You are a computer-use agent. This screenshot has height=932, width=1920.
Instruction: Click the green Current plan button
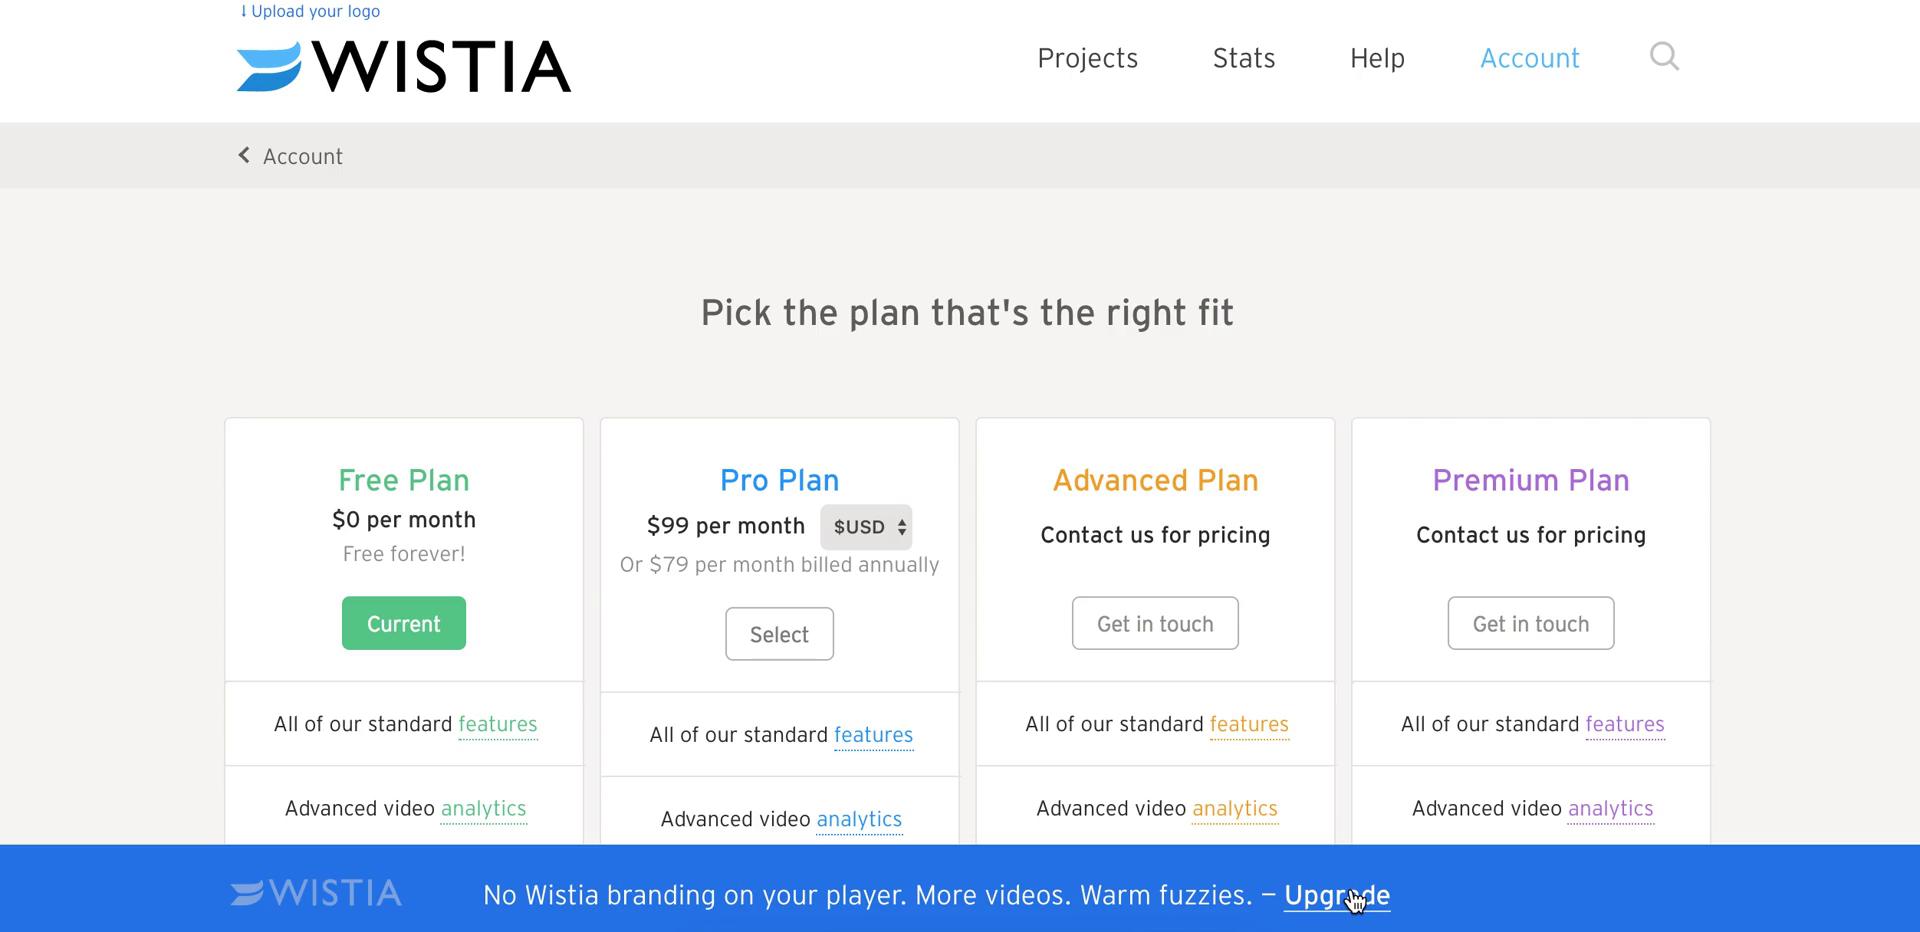[404, 623]
